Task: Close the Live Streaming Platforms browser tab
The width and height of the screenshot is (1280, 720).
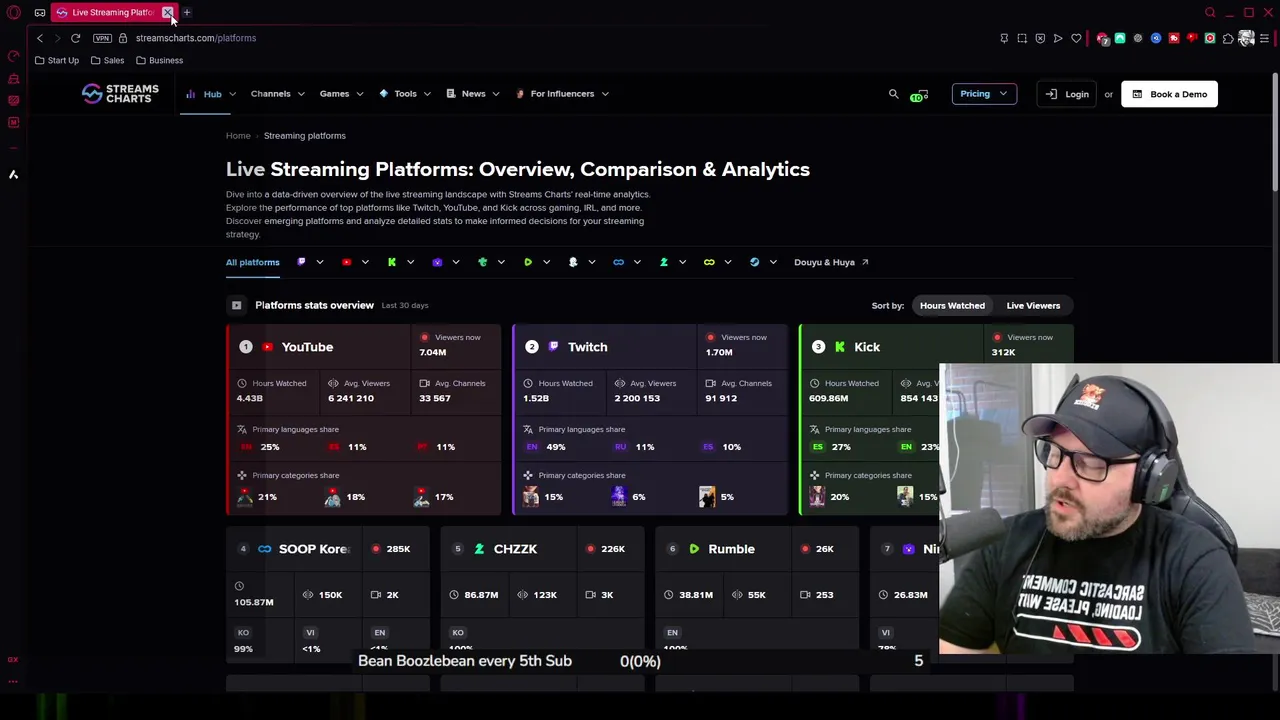Action: (x=168, y=12)
